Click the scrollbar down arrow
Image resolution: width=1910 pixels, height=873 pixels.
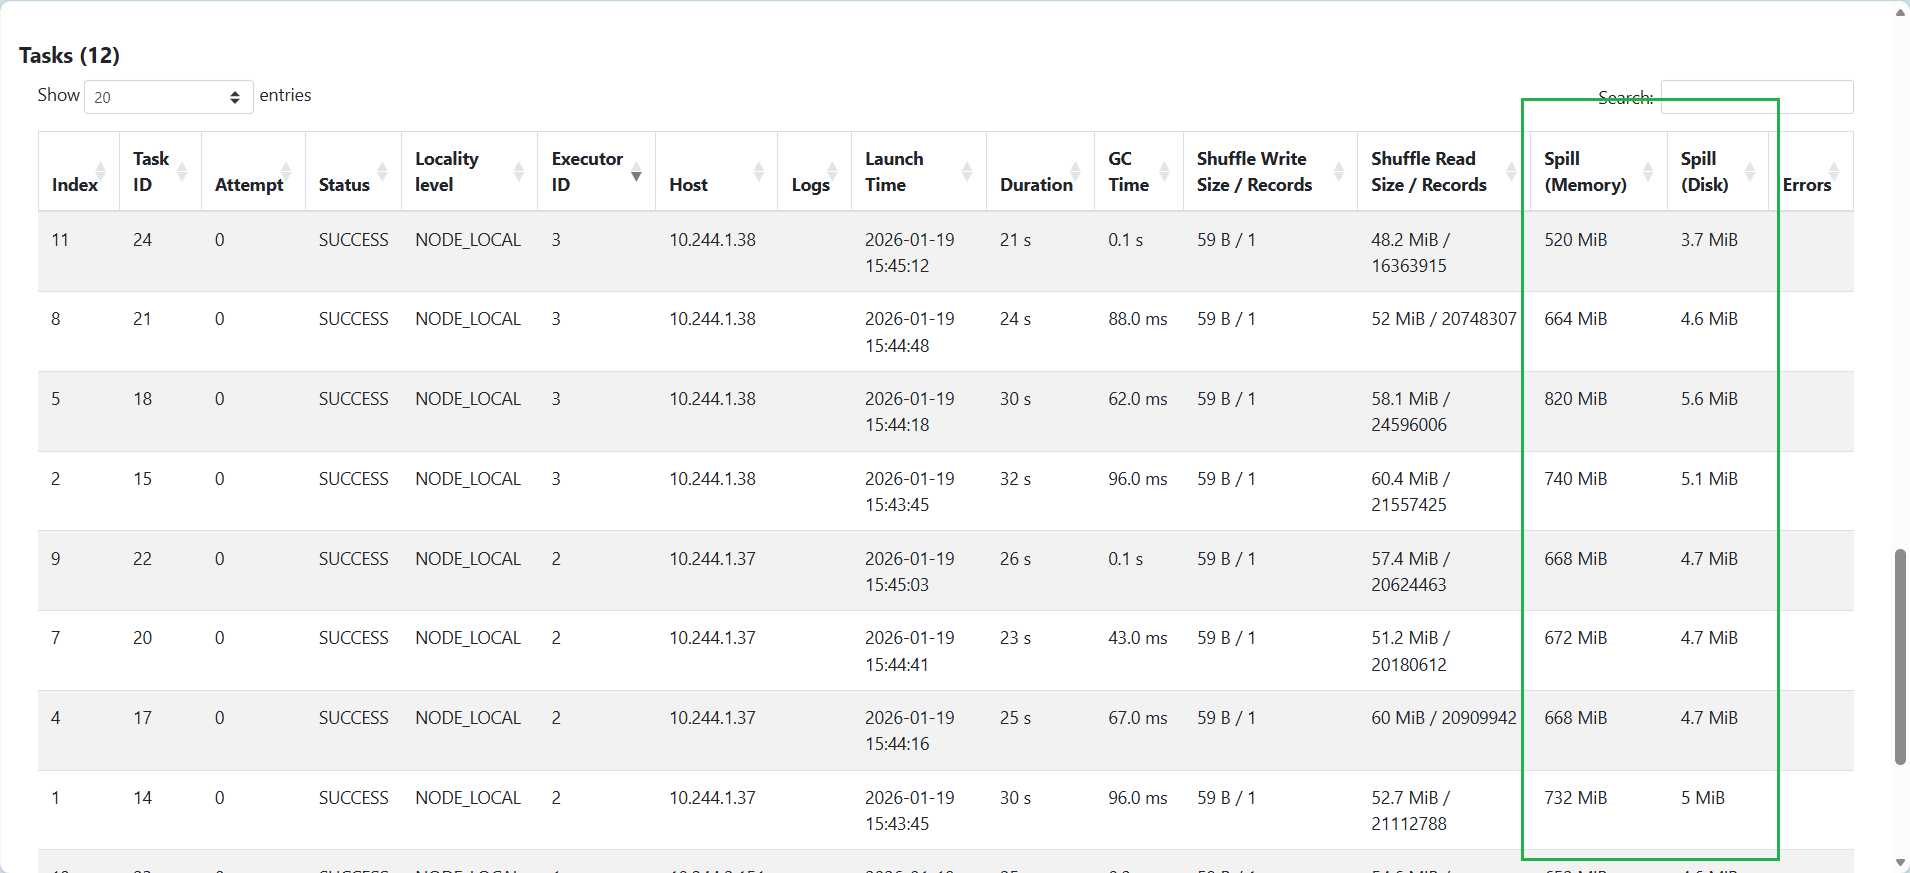(1900, 862)
